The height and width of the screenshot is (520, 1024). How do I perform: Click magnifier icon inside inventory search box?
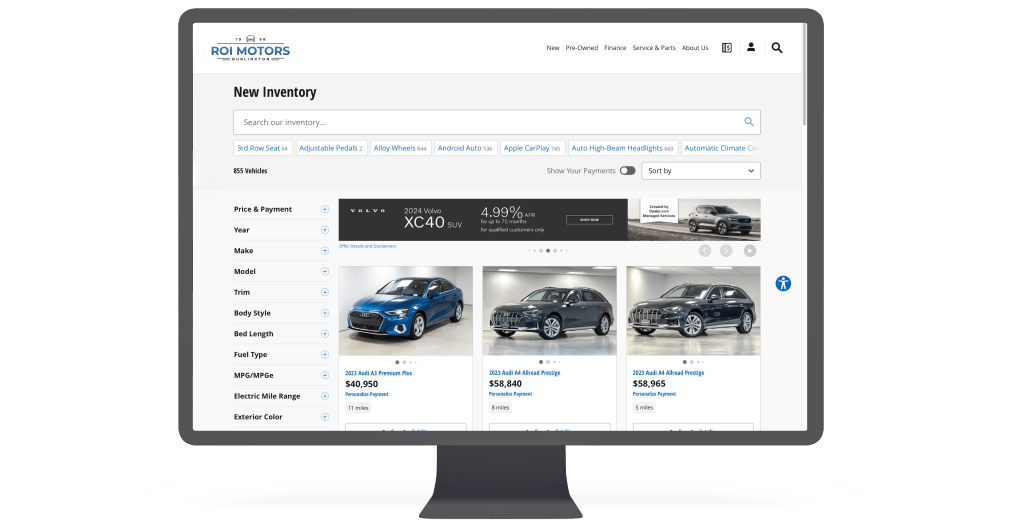coord(748,122)
